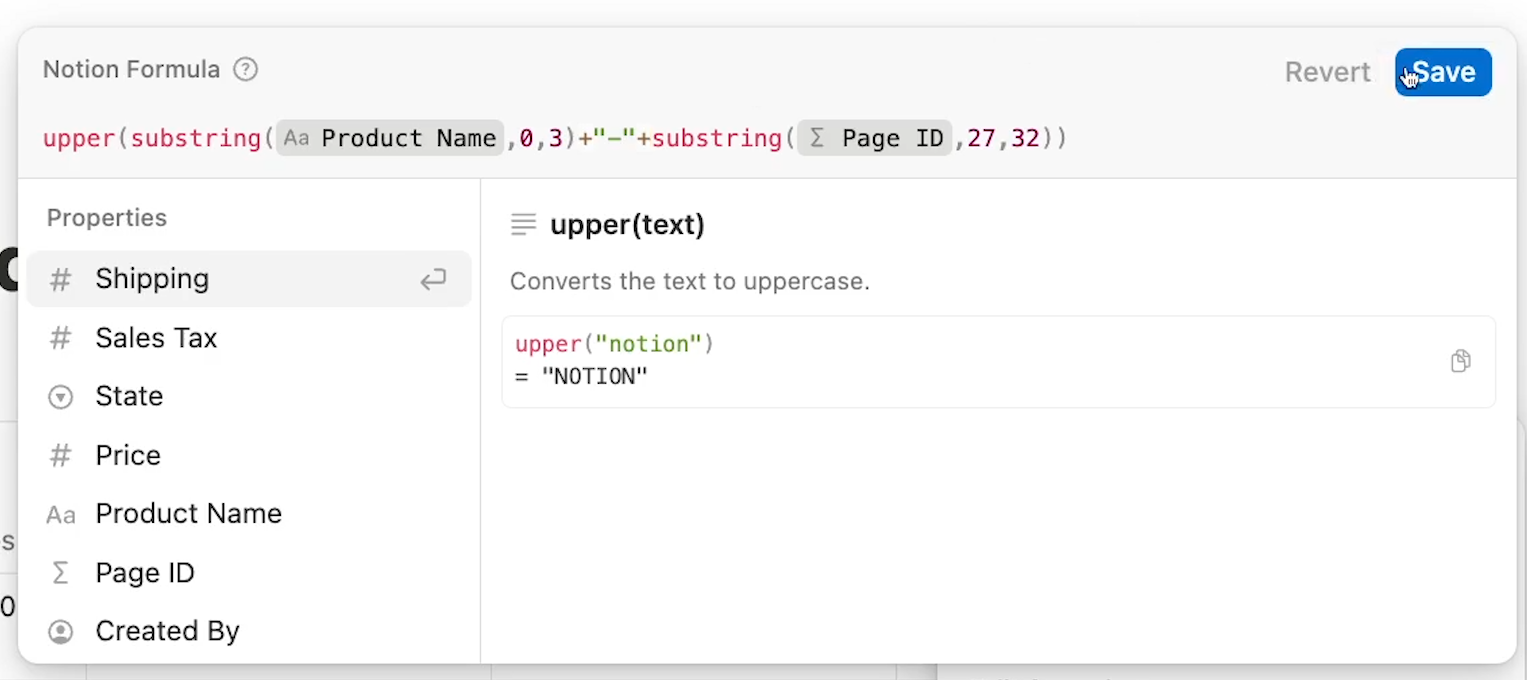1527x680 pixels.
Task: Click the Aa text icon beside Product Name in the list
Action: pyautogui.click(x=61, y=515)
